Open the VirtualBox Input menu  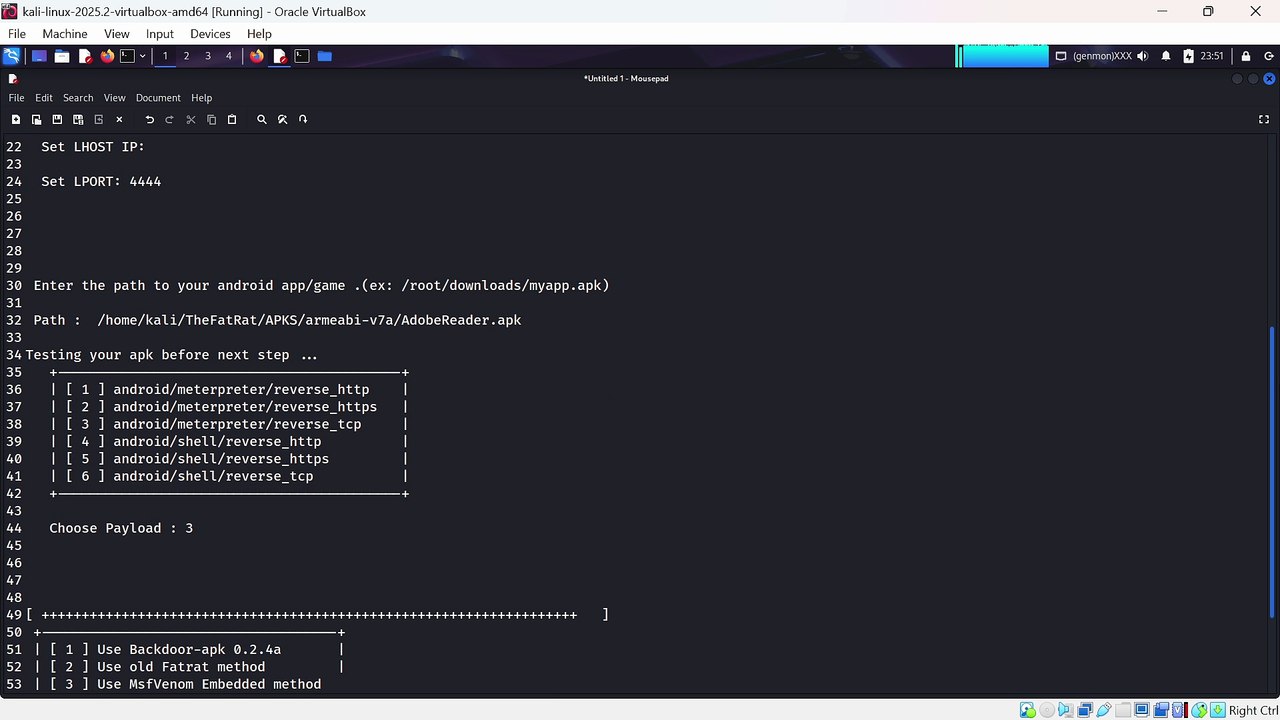click(x=160, y=34)
